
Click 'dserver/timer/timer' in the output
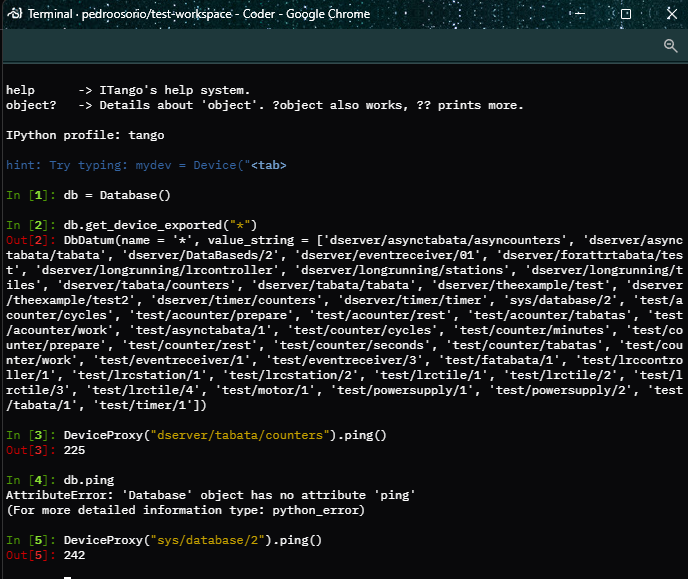click(412, 300)
